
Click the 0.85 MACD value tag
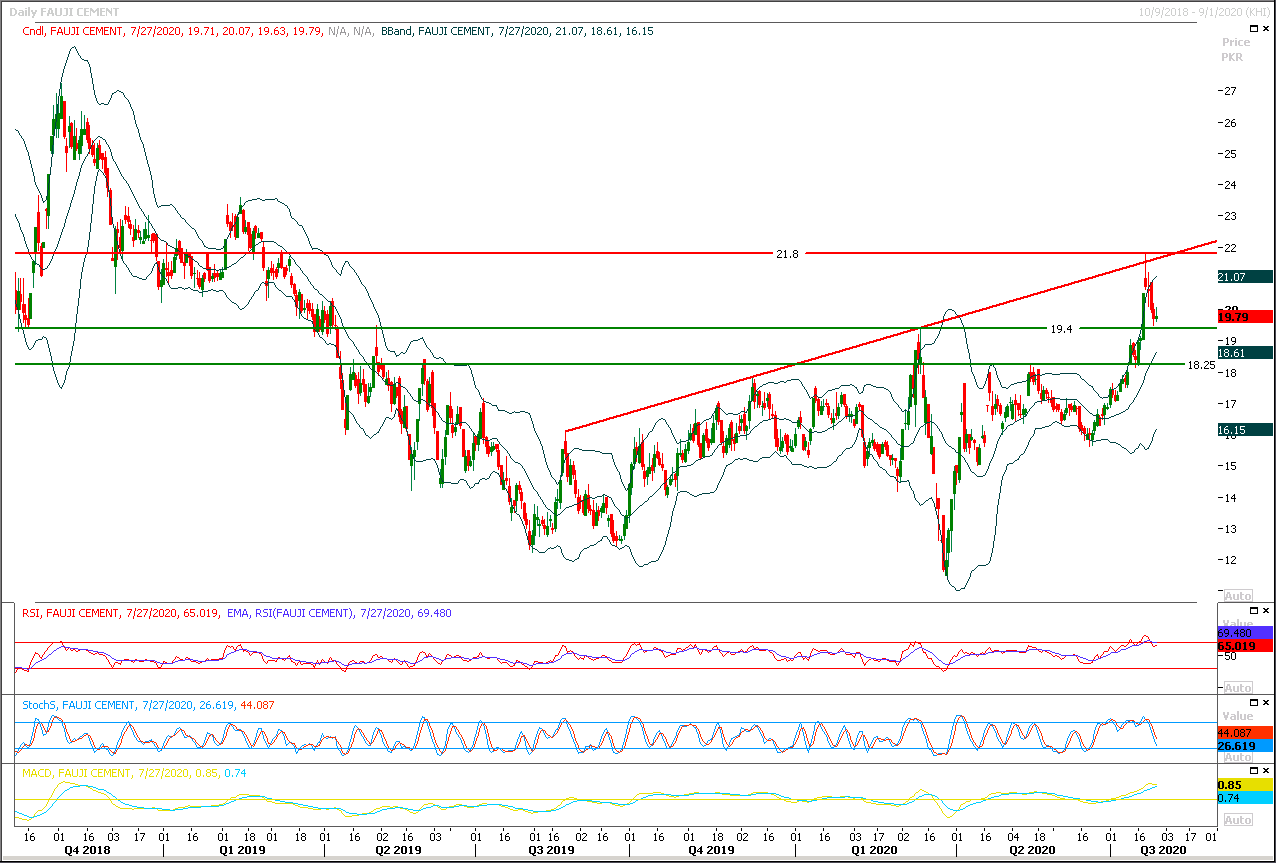tap(1245, 786)
